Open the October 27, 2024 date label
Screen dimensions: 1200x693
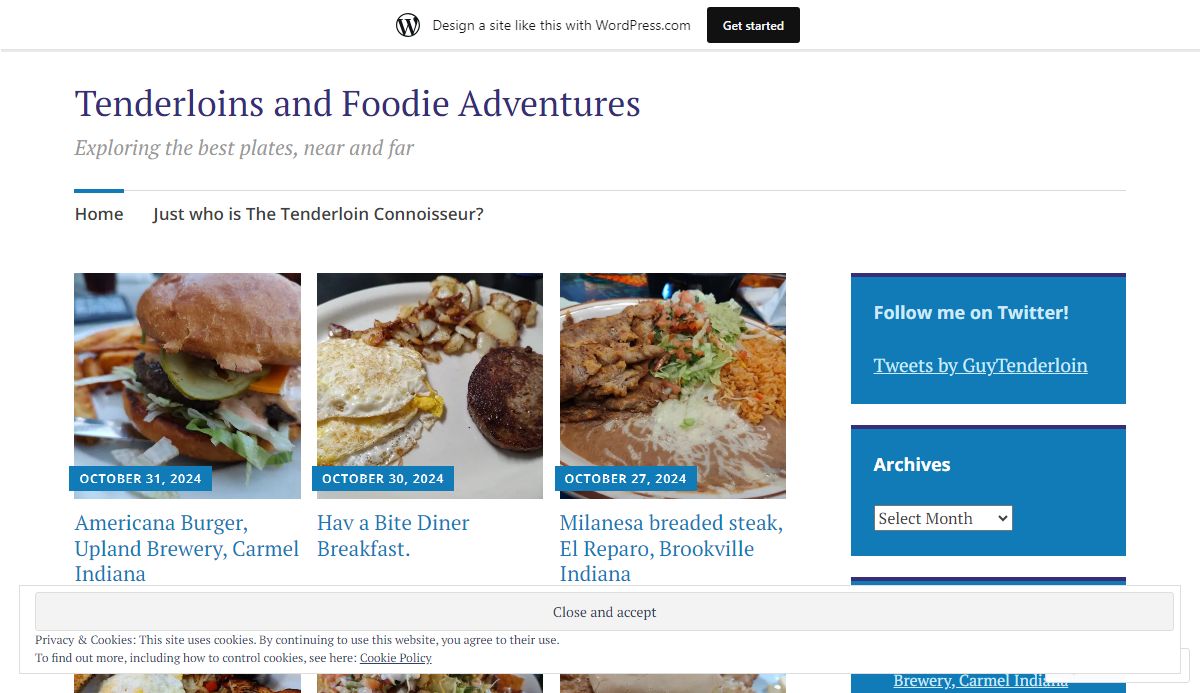coord(626,479)
